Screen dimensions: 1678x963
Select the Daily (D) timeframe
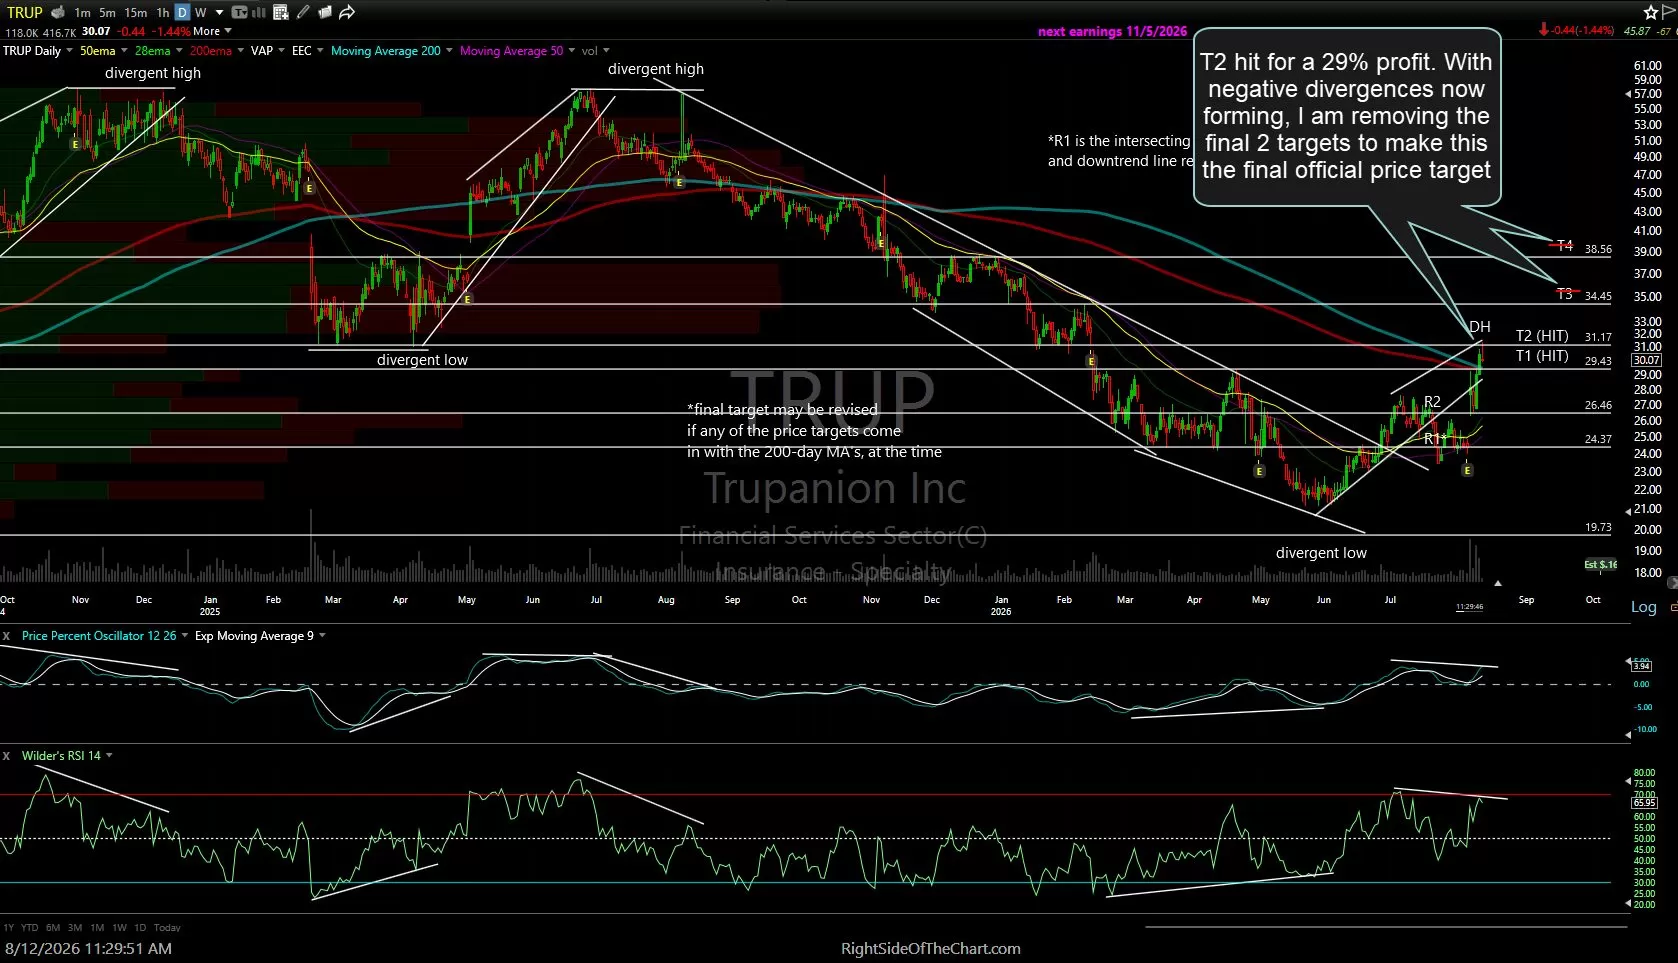182,12
